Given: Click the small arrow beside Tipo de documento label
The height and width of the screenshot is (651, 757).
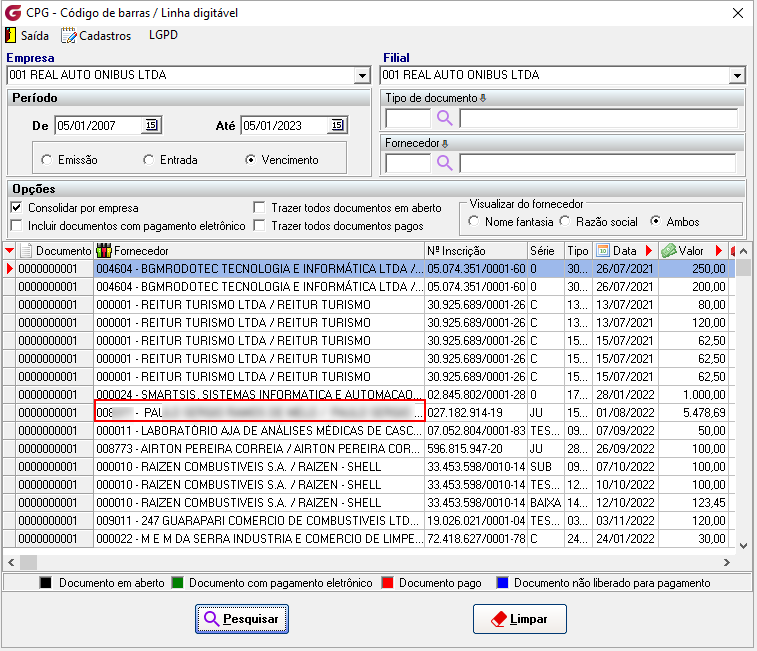Looking at the screenshot, I should [x=483, y=98].
